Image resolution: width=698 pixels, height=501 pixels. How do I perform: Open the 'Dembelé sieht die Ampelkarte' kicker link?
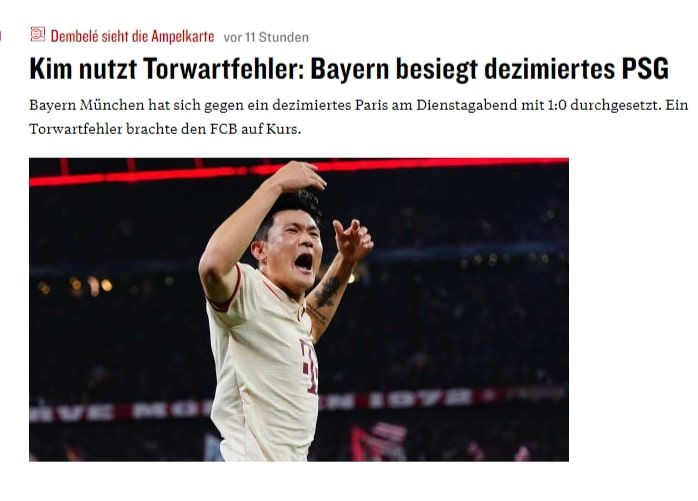tap(132, 37)
